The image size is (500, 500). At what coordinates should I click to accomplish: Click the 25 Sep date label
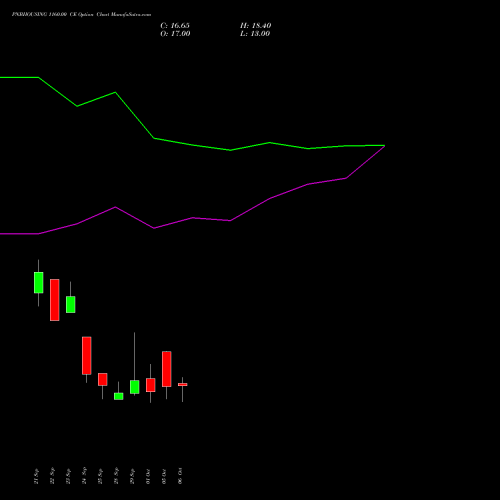100,476
